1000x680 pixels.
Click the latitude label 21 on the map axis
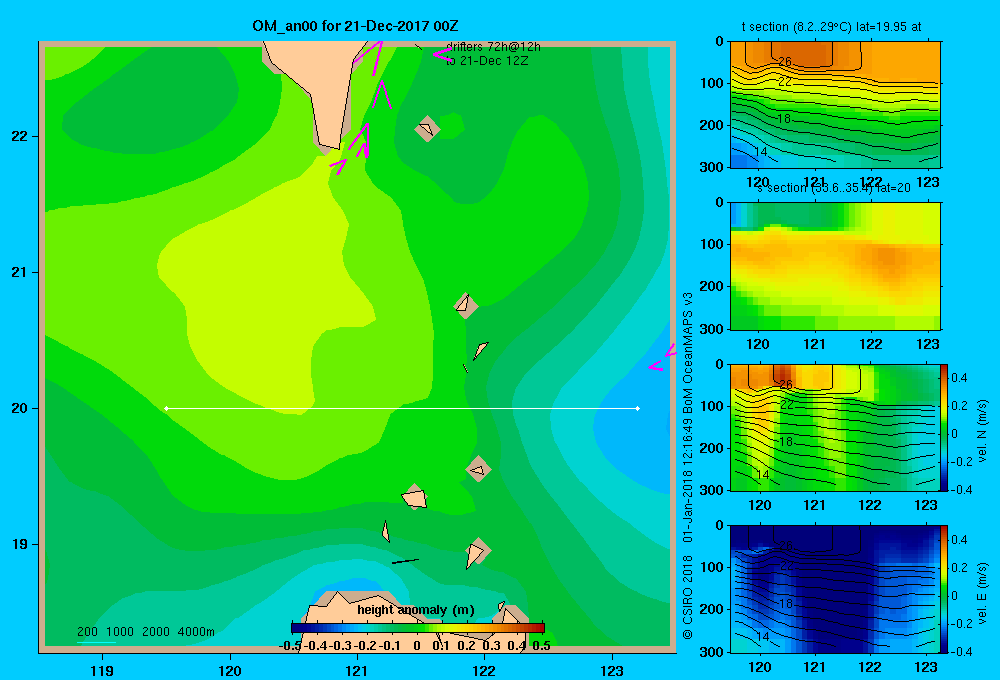[20, 272]
